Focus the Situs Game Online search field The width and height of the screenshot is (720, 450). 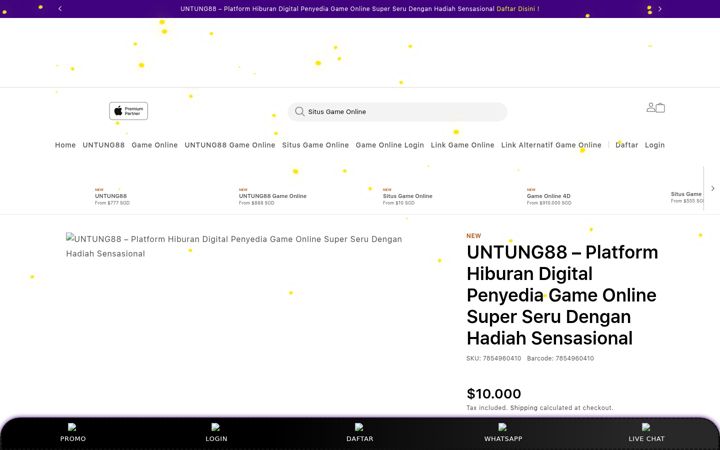point(398,112)
